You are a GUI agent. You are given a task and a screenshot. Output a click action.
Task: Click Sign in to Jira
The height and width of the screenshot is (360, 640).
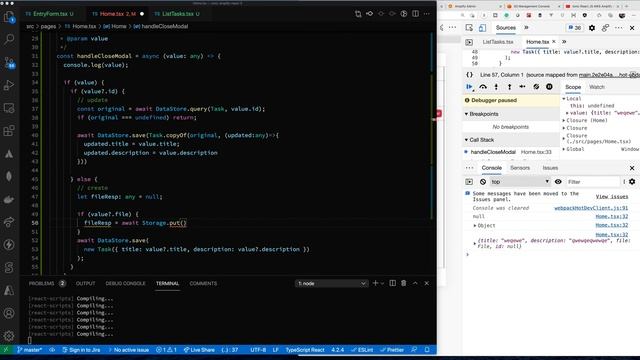click(x=81, y=350)
